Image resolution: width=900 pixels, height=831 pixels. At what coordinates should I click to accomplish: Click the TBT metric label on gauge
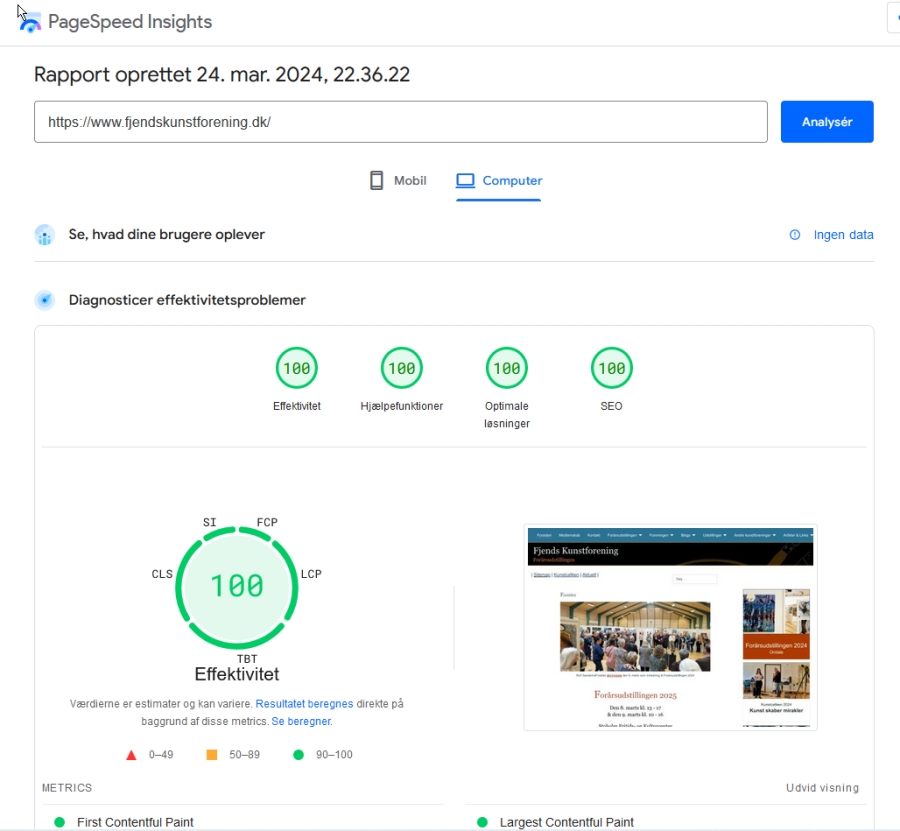247,659
